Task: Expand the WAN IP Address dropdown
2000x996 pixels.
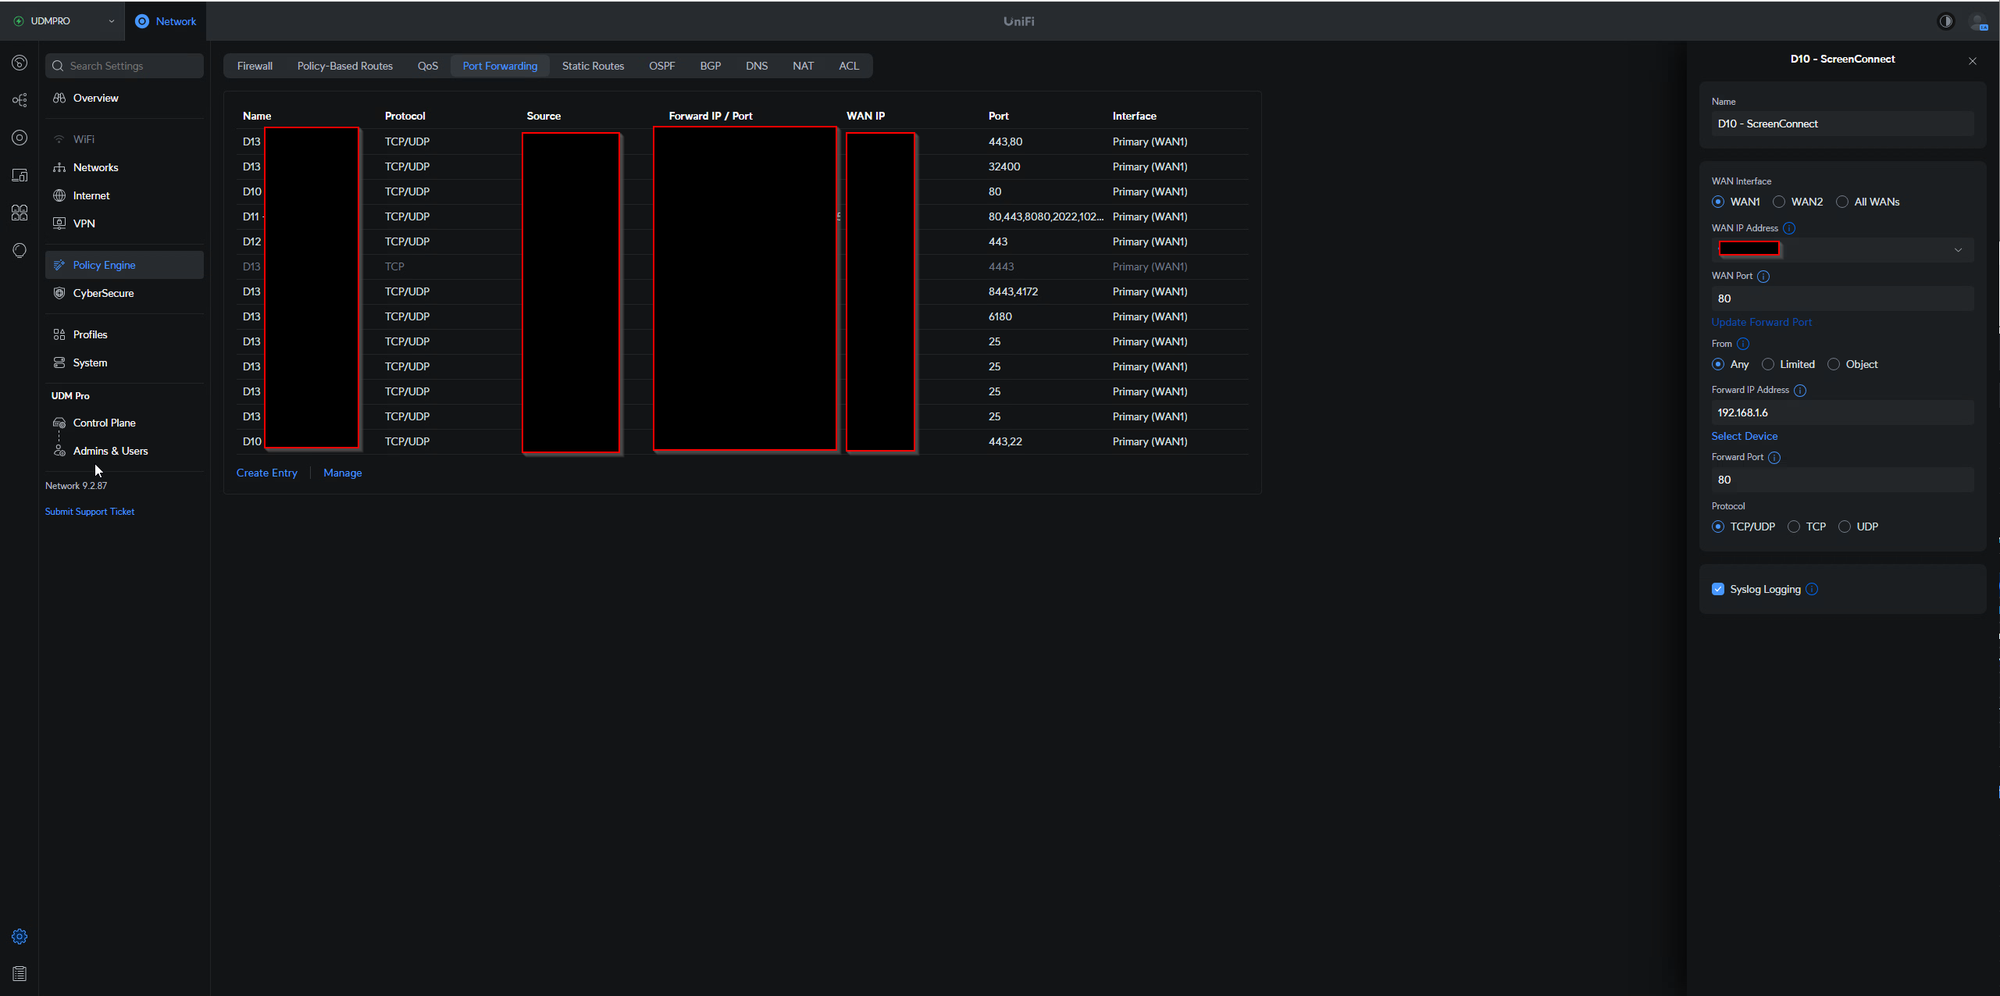Action: coord(1957,249)
